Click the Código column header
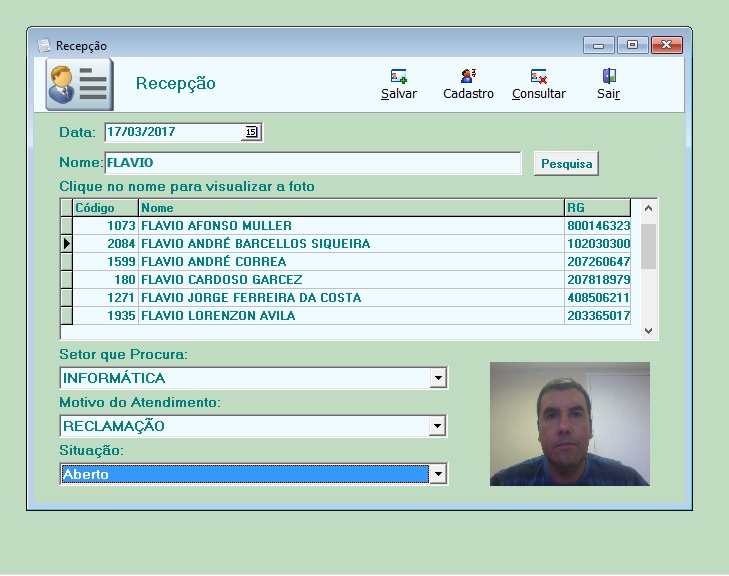The image size is (729, 576). pos(105,208)
